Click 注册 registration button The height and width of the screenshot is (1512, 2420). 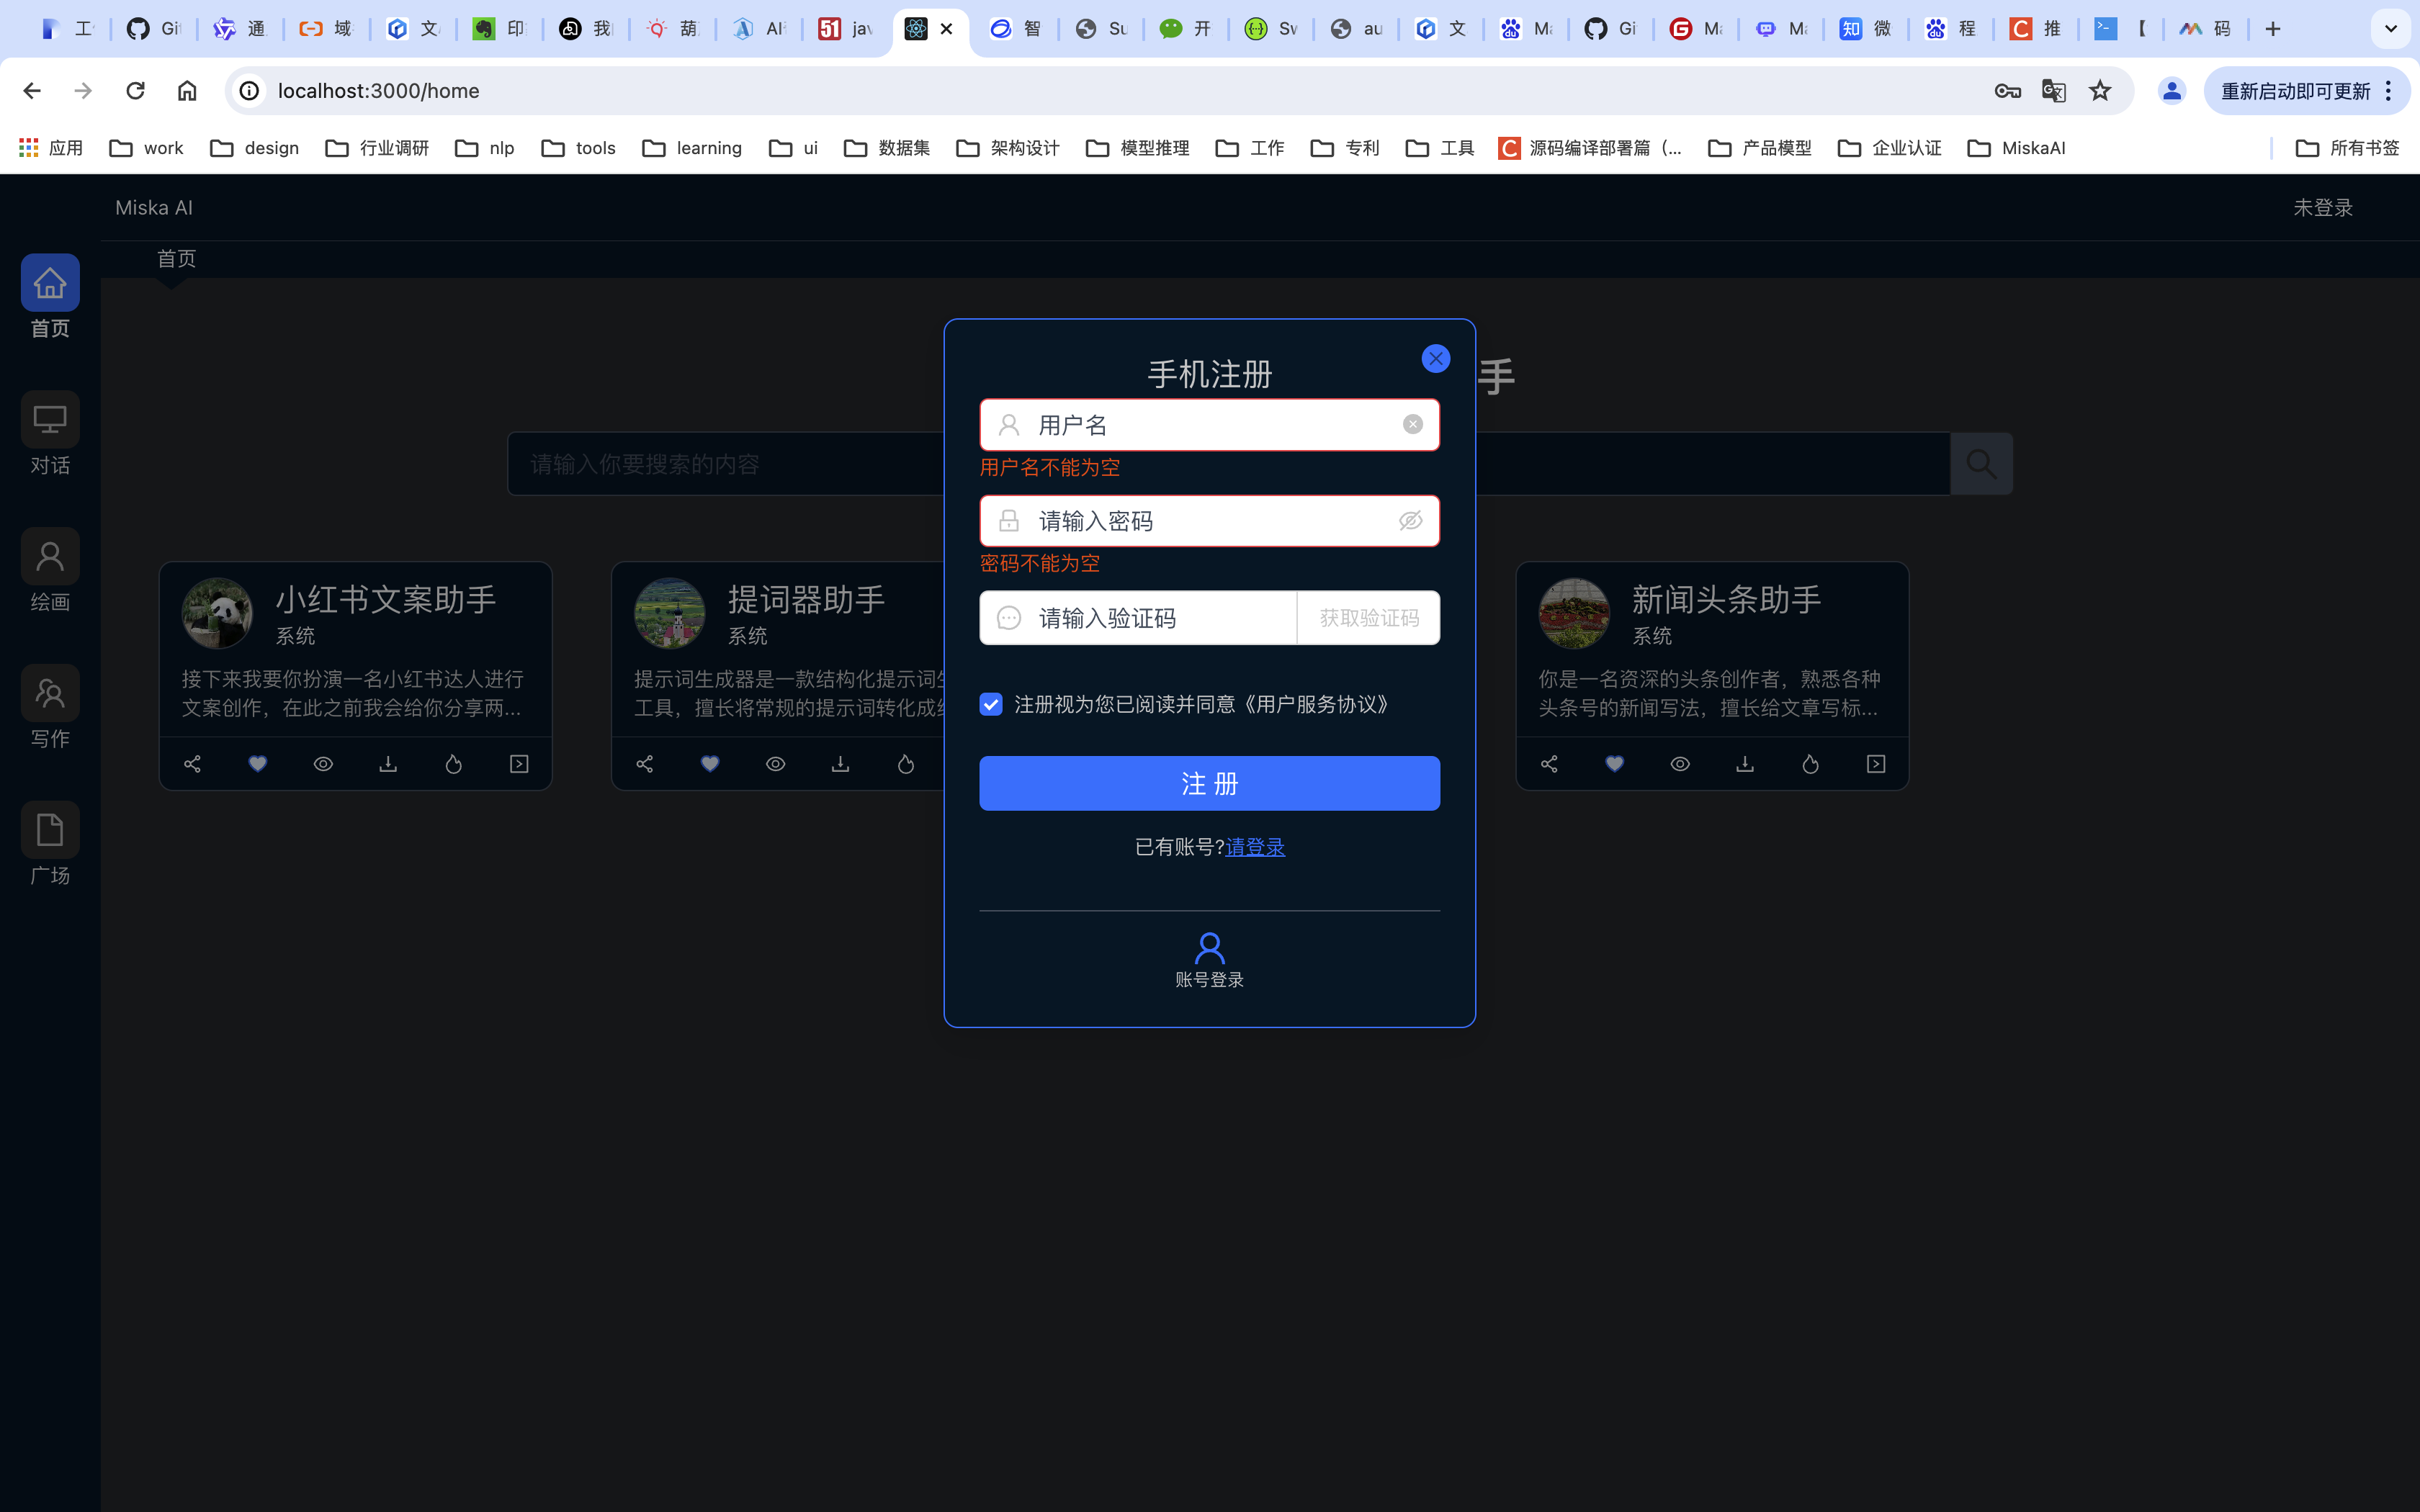pos(1209,782)
